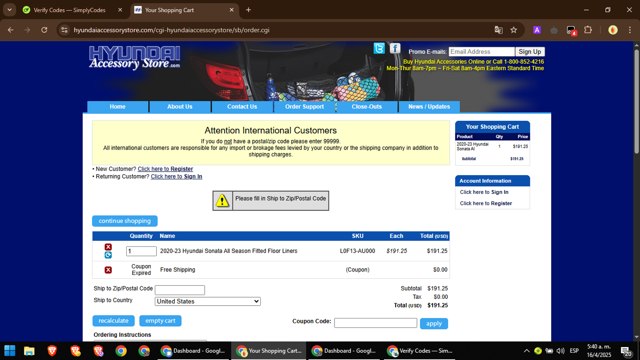Viewport: 640px width, 360px height.
Task: Open Windows Start menu
Action: pyautogui.click(x=10, y=351)
